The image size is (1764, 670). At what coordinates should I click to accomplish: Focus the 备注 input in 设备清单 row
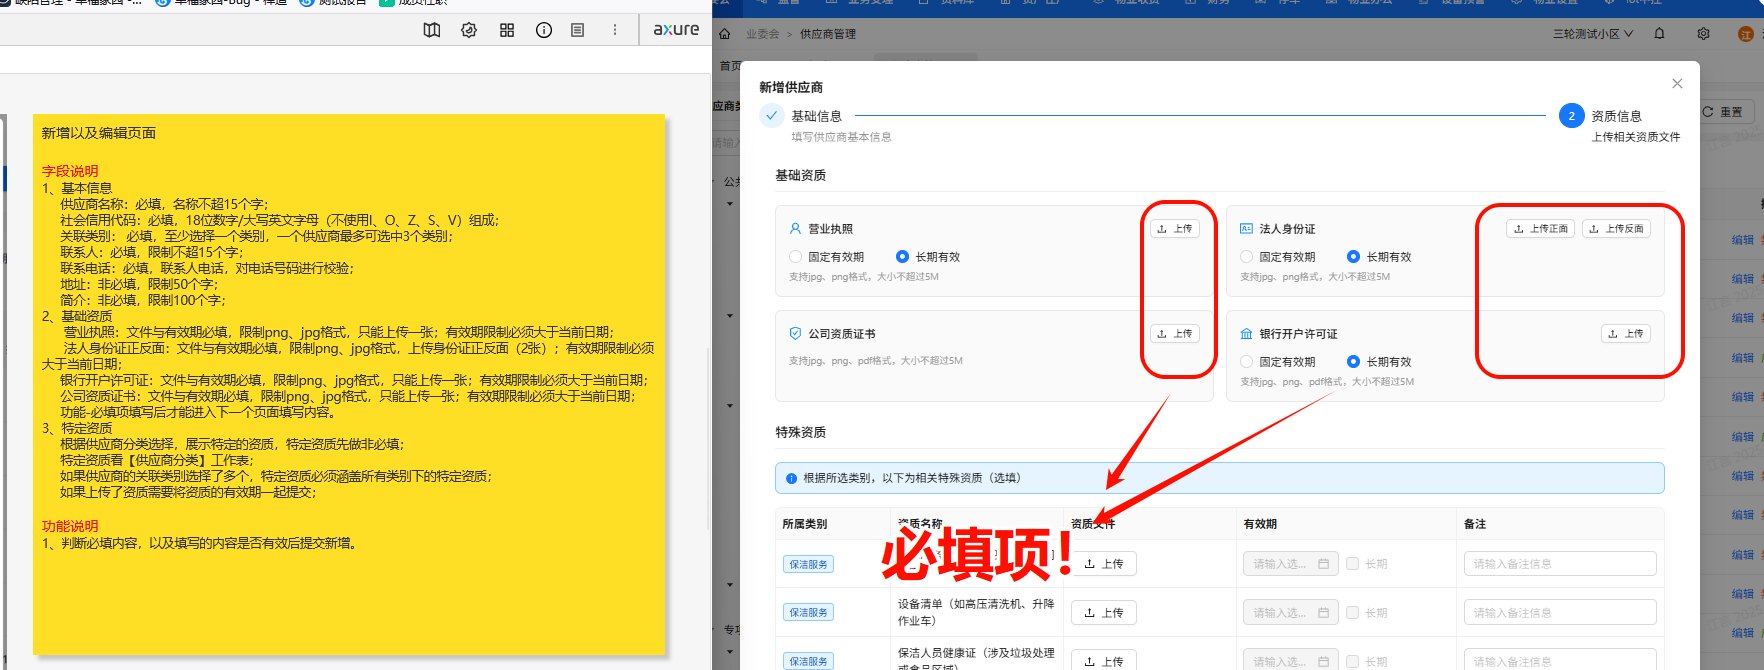point(1560,612)
